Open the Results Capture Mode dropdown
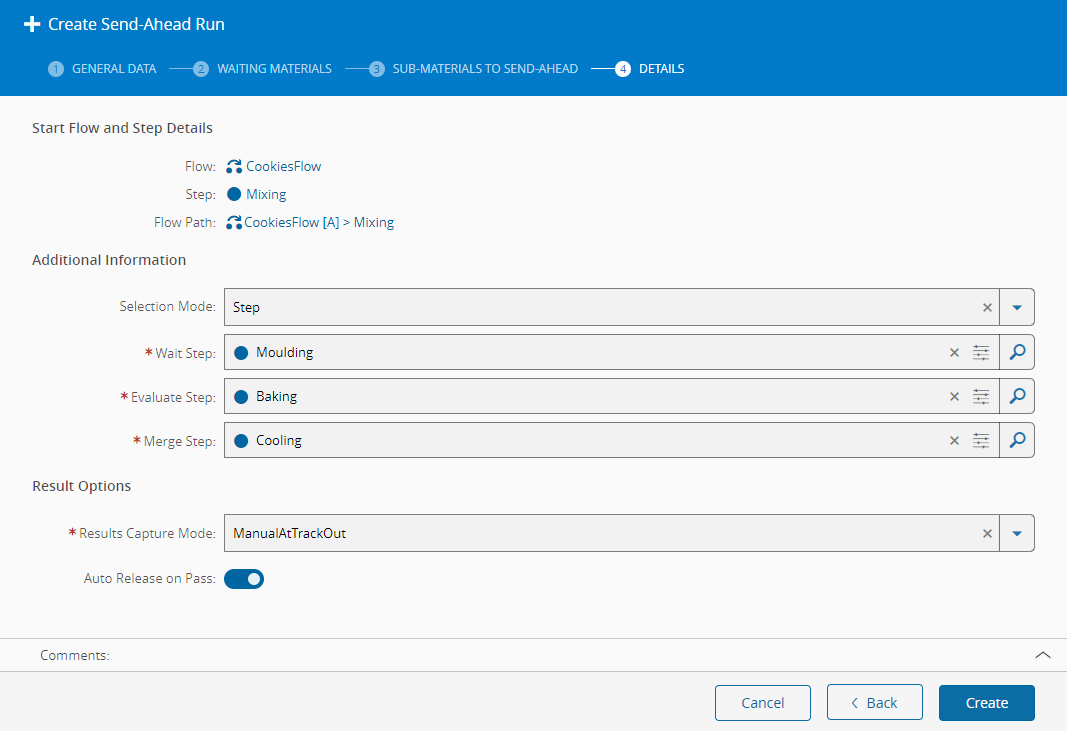The width and height of the screenshot is (1067, 731). pyautogui.click(x=1017, y=533)
